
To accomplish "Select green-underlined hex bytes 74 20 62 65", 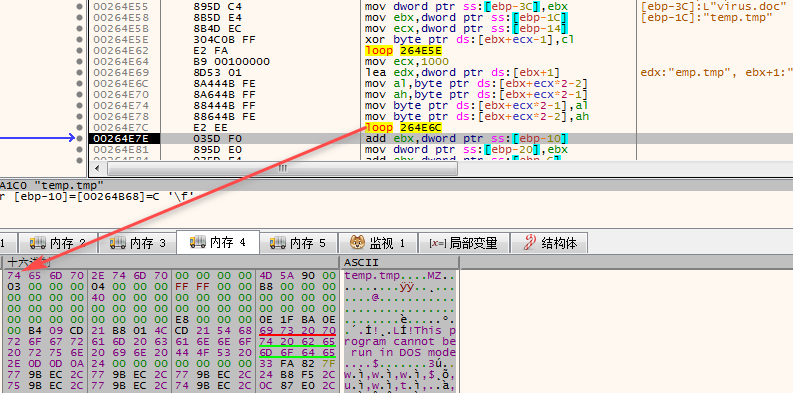I will (297, 341).
